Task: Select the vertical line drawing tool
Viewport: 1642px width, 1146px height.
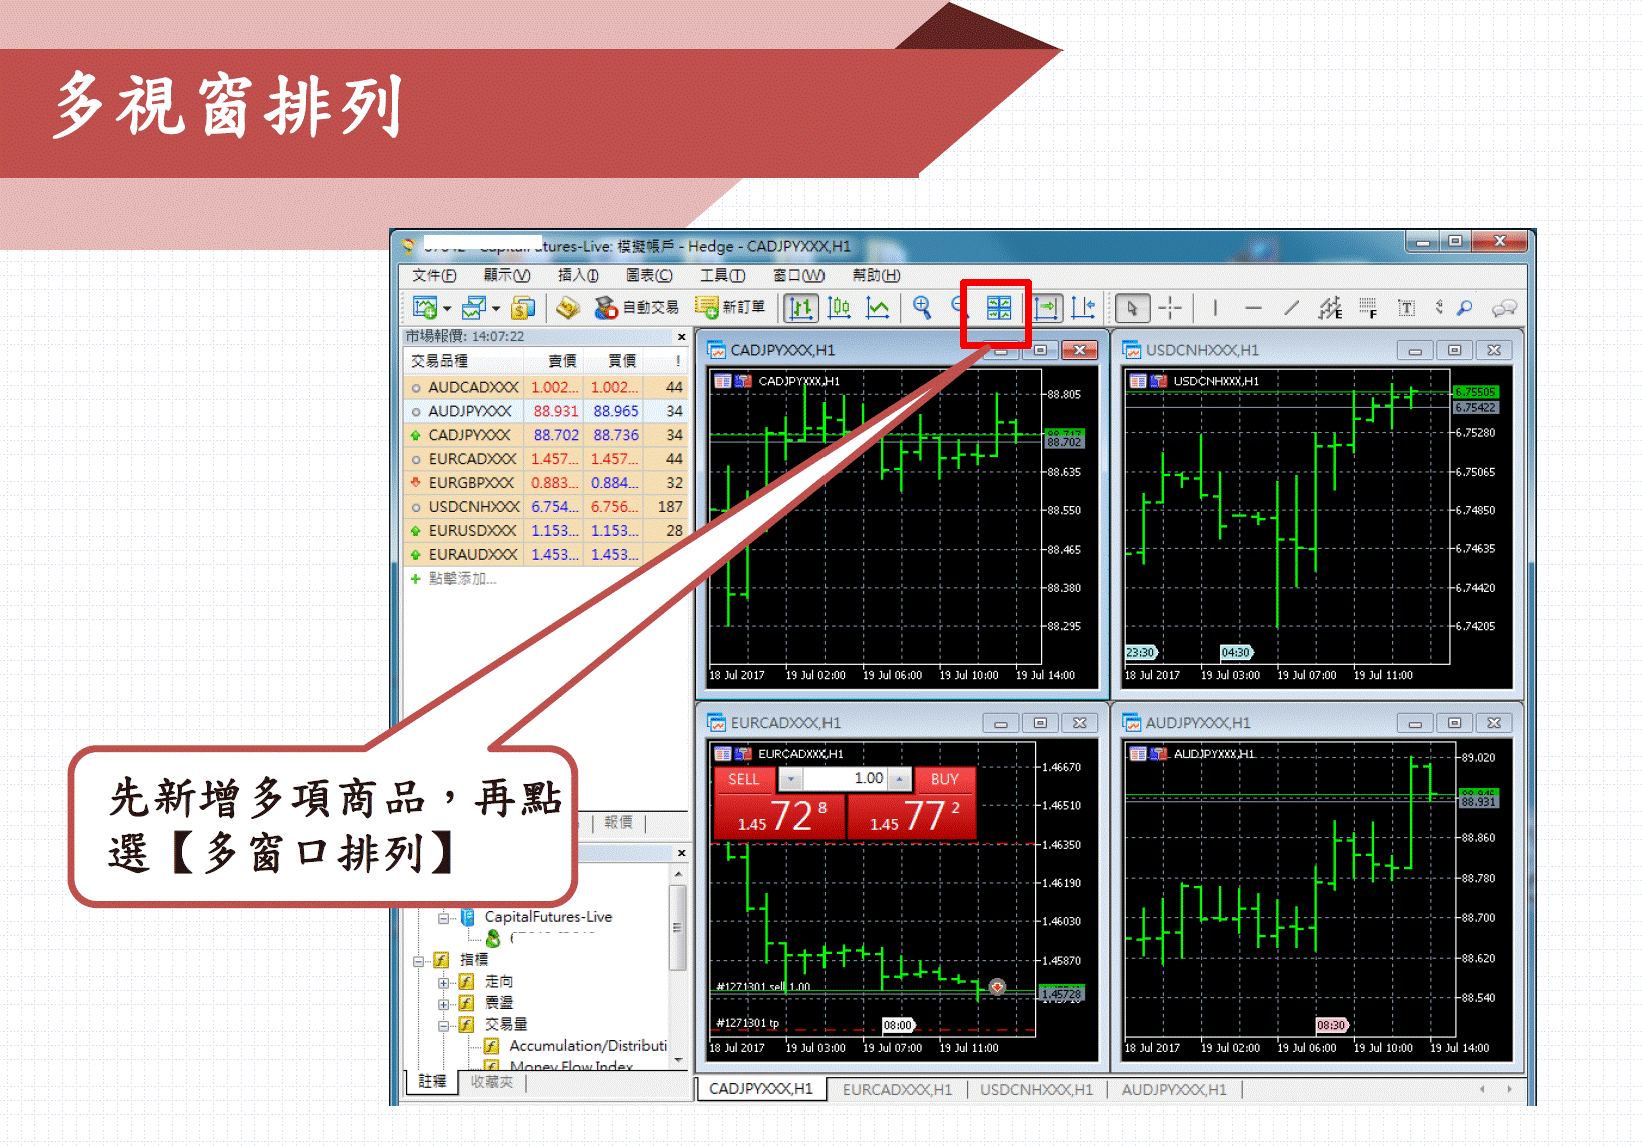Action: [x=1215, y=308]
